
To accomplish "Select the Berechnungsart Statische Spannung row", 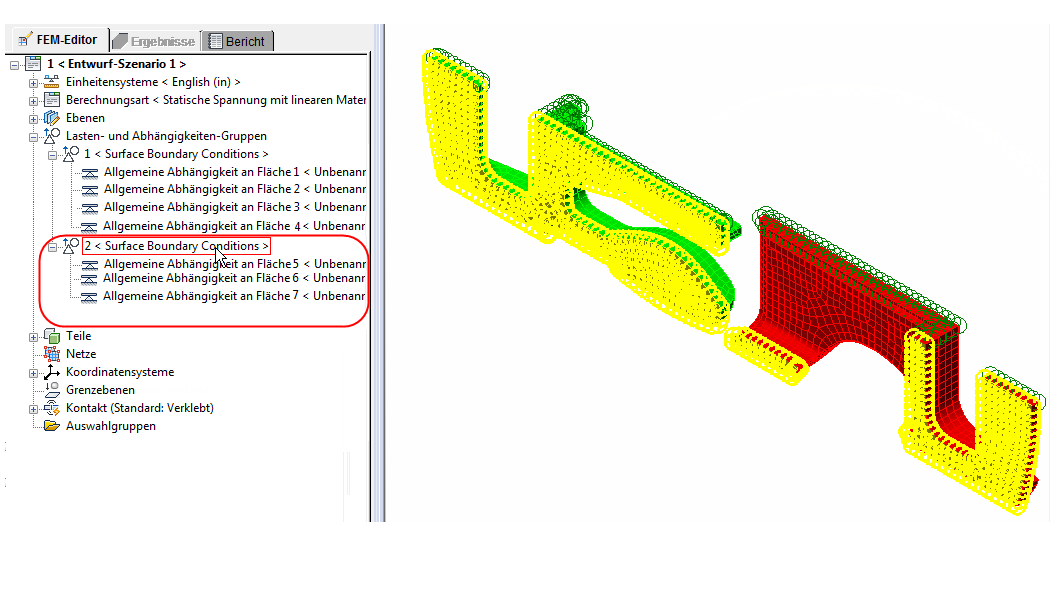I will (216, 100).
